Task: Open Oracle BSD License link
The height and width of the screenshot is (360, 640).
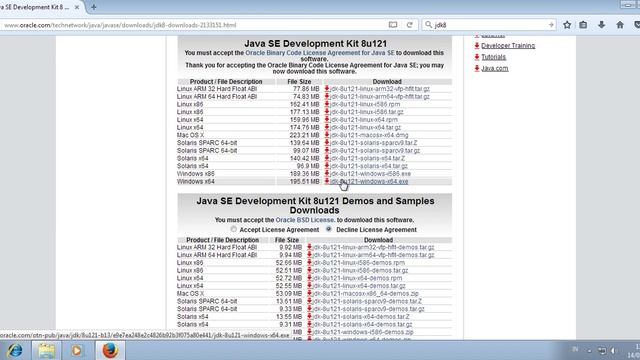Action: tap(305, 220)
